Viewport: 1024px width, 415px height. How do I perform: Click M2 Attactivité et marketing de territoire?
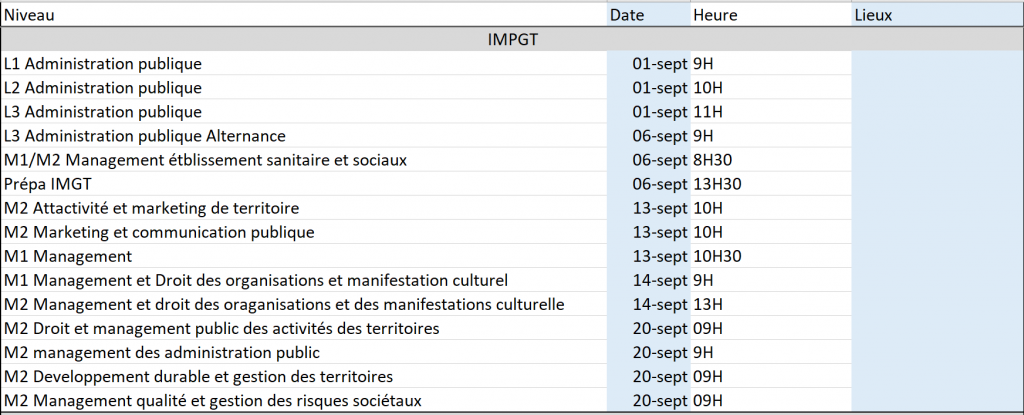coord(304,208)
